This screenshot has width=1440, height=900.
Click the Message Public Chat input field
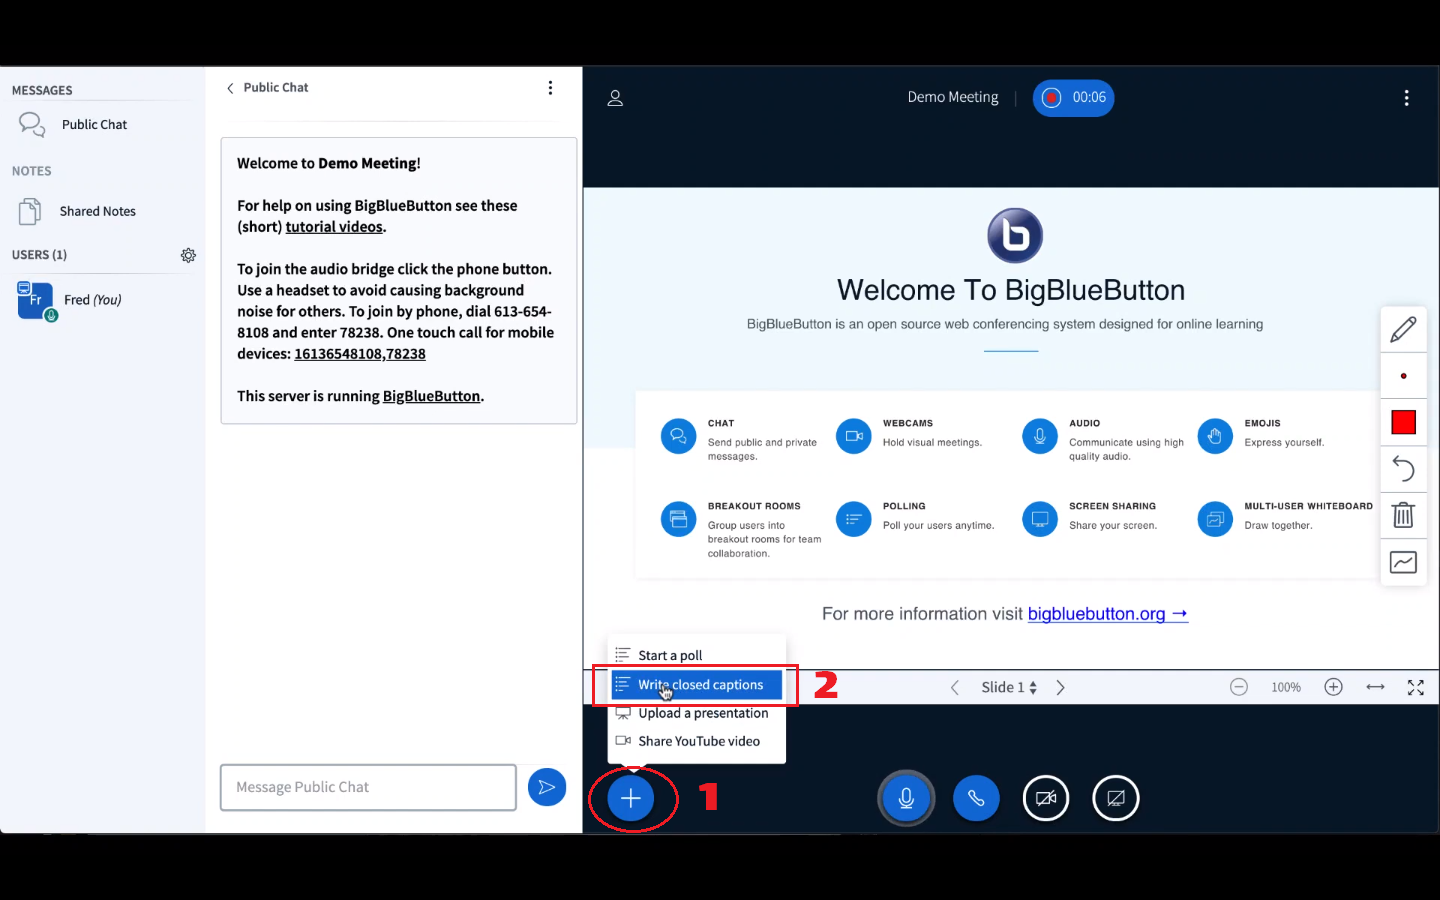click(368, 787)
